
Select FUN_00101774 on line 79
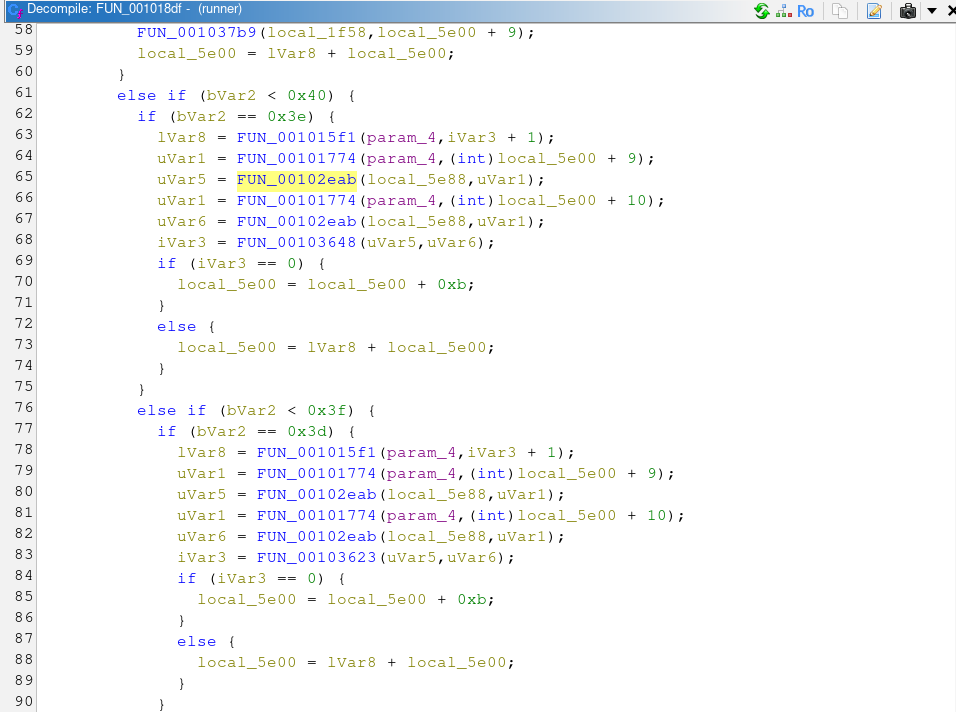coord(316,474)
